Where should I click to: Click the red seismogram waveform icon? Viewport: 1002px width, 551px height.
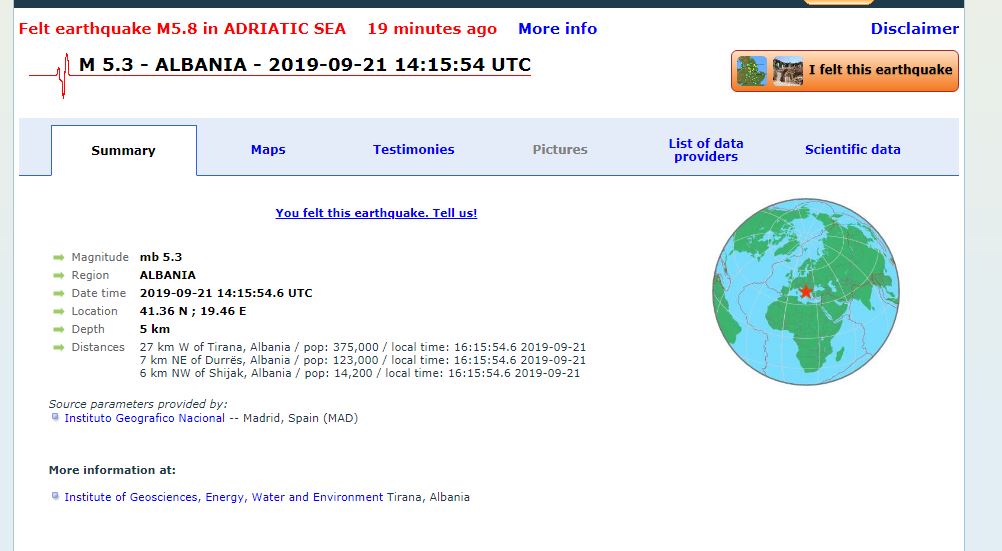point(52,76)
